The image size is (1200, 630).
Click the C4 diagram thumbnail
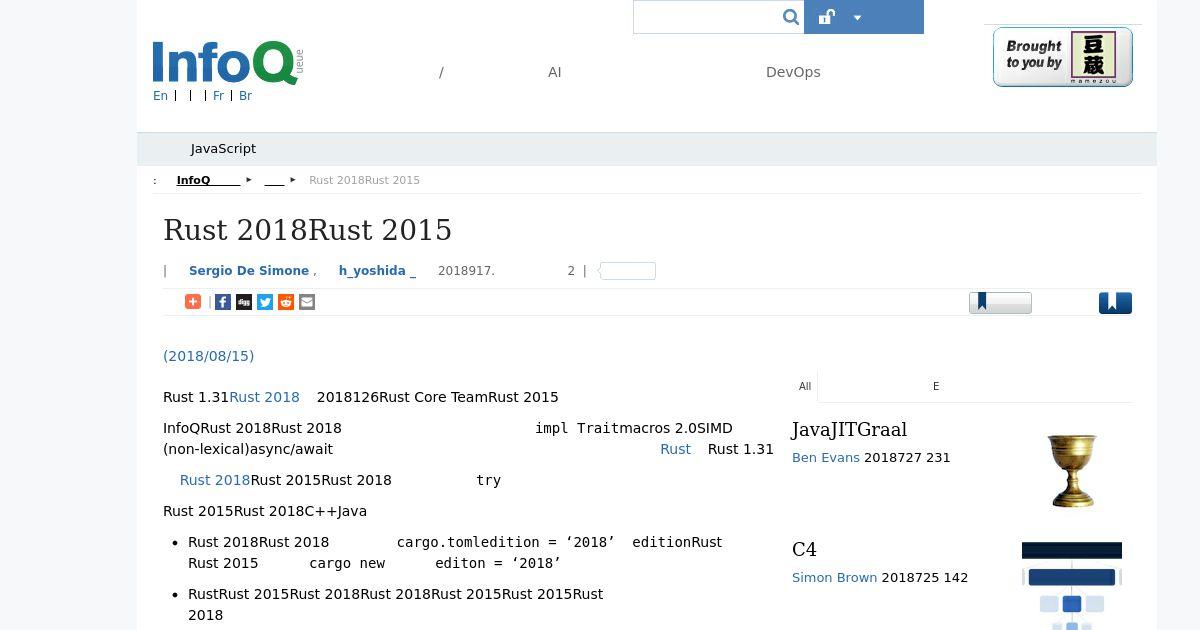1072,586
